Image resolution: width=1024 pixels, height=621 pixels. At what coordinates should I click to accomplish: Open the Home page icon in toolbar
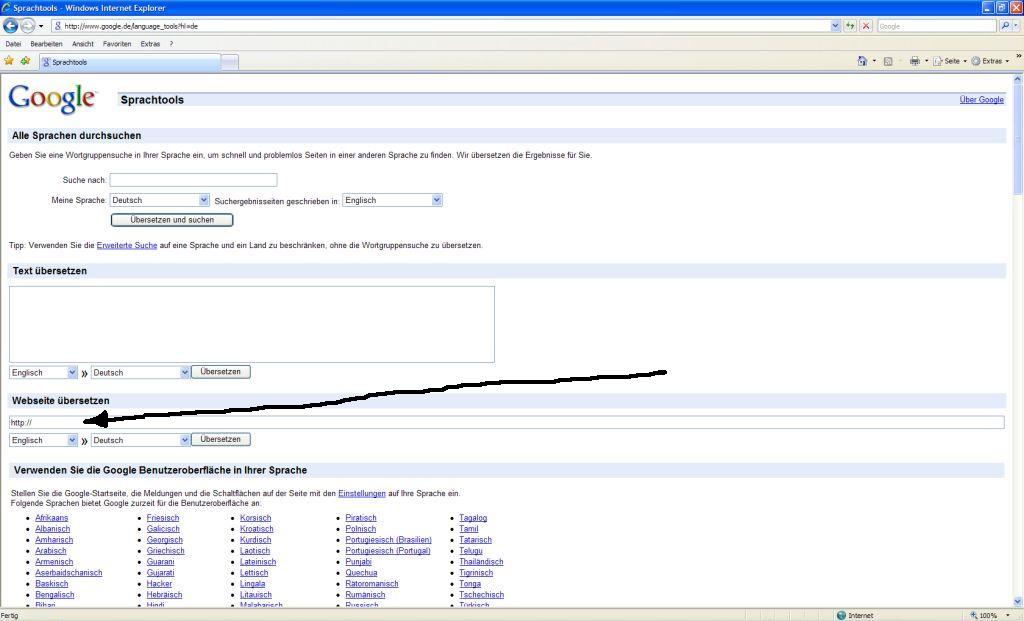[x=862, y=61]
